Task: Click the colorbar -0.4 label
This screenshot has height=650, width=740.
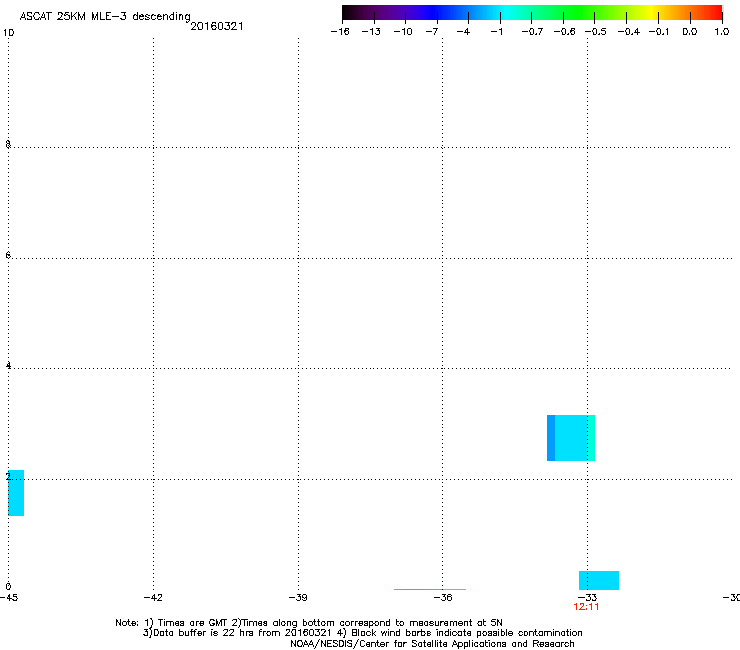Action: (x=628, y=32)
